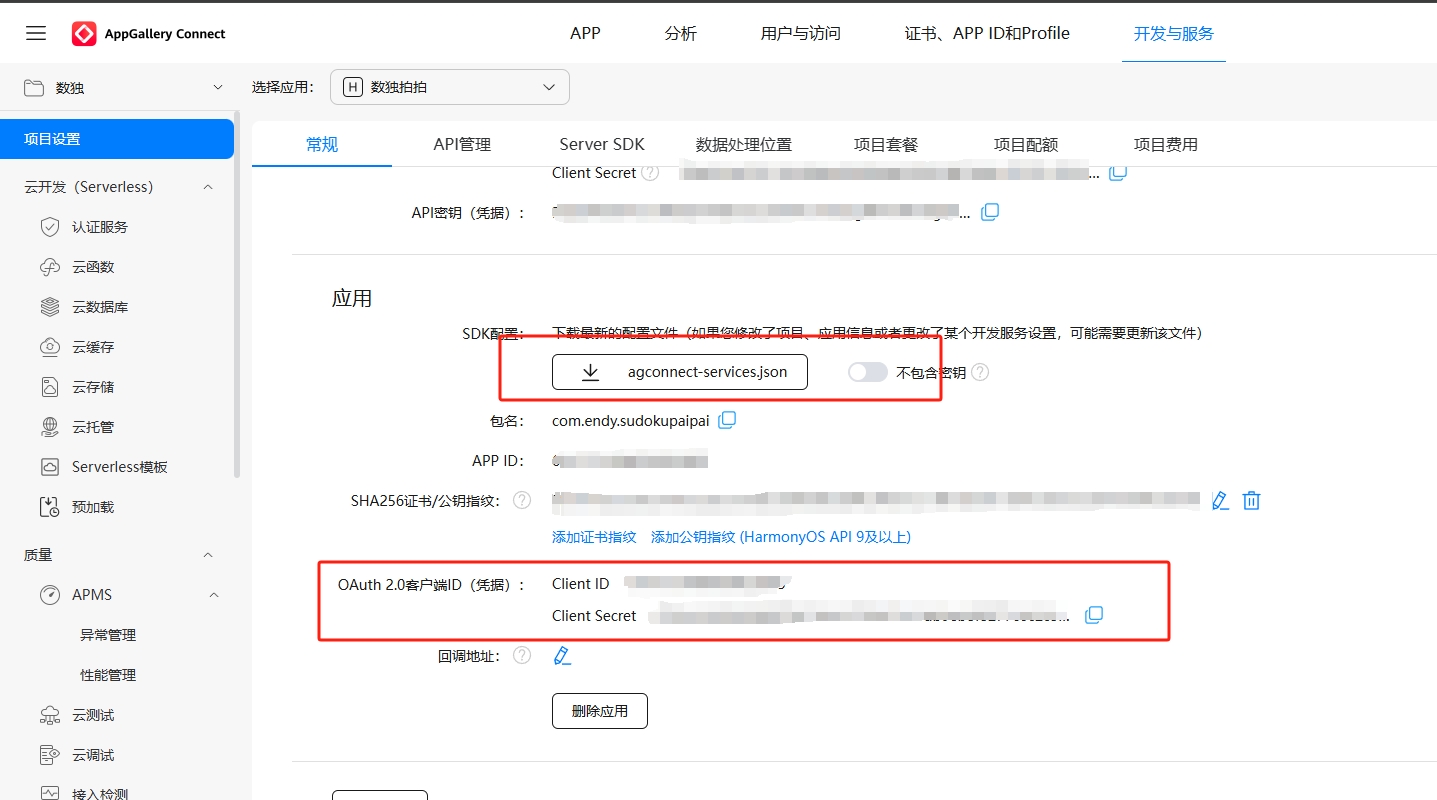1437x800 pixels.
Task: Click the 删除应用 button
Action: pos(600,711)
